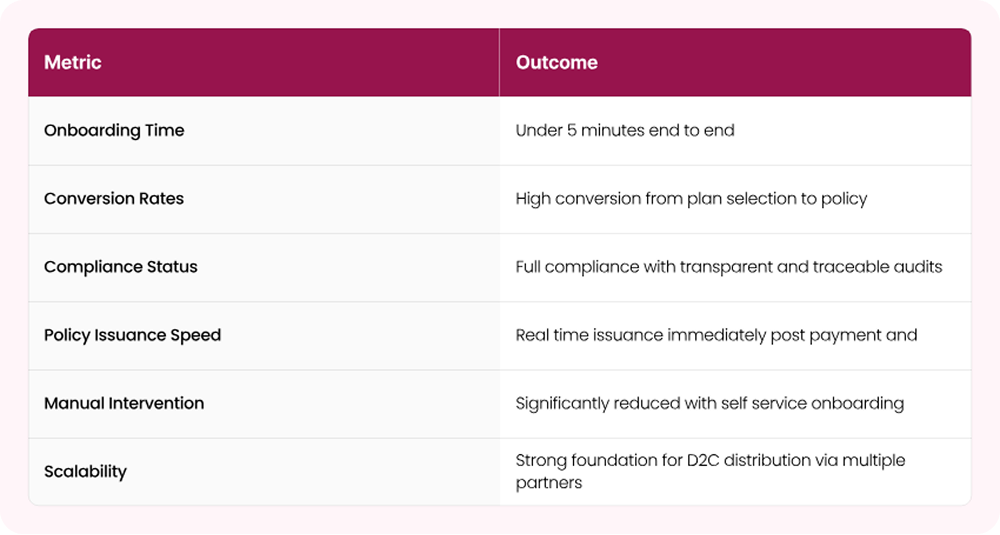Image resolution: width=1000 pixels, height=535 pixels.
Task: Click the Outcome column header
Action: point(556,62)
